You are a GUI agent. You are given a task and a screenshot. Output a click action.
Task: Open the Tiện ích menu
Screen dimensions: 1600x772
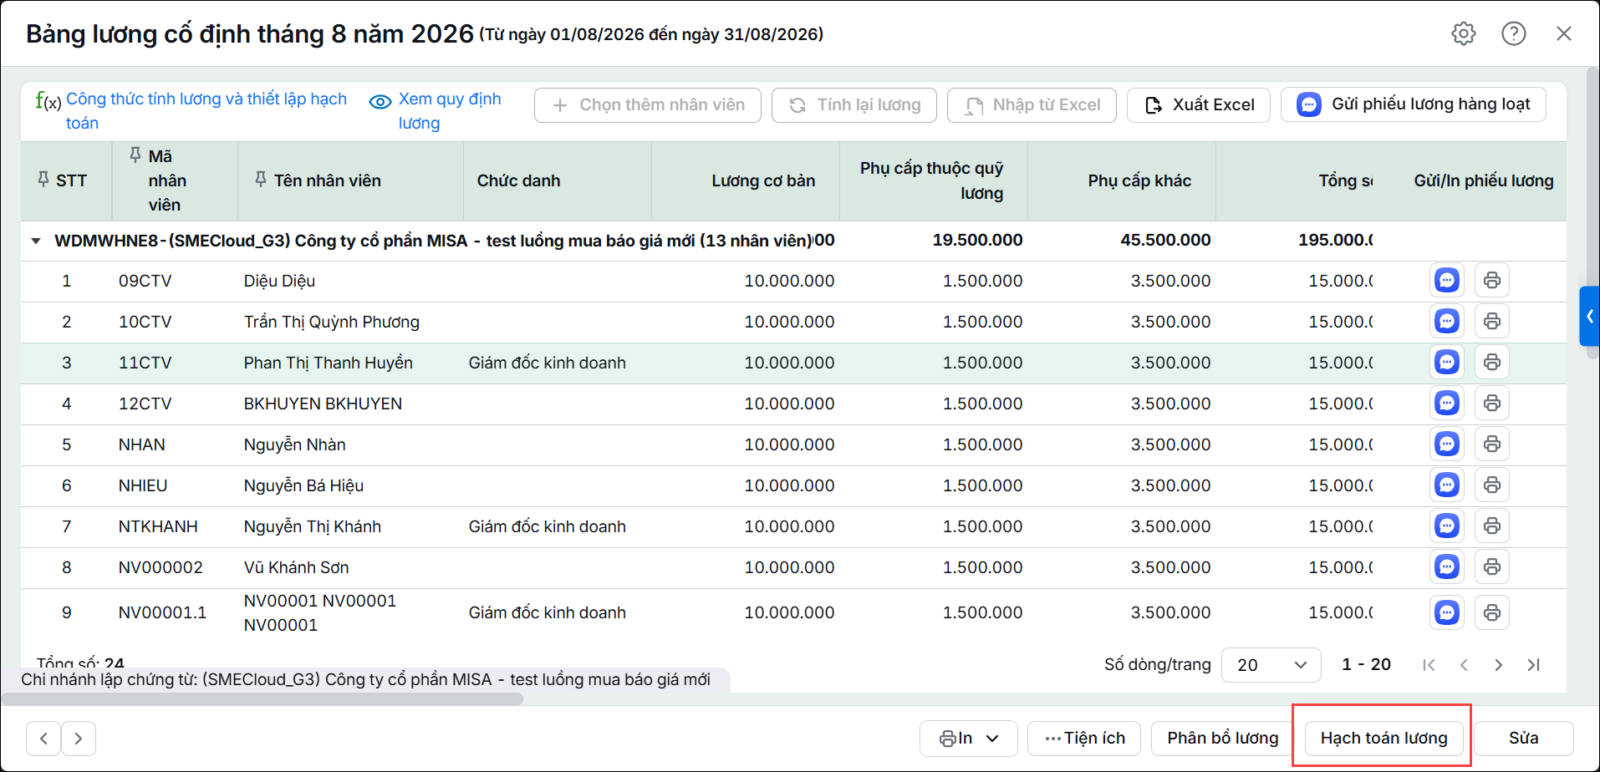(x=1085, y=738)
